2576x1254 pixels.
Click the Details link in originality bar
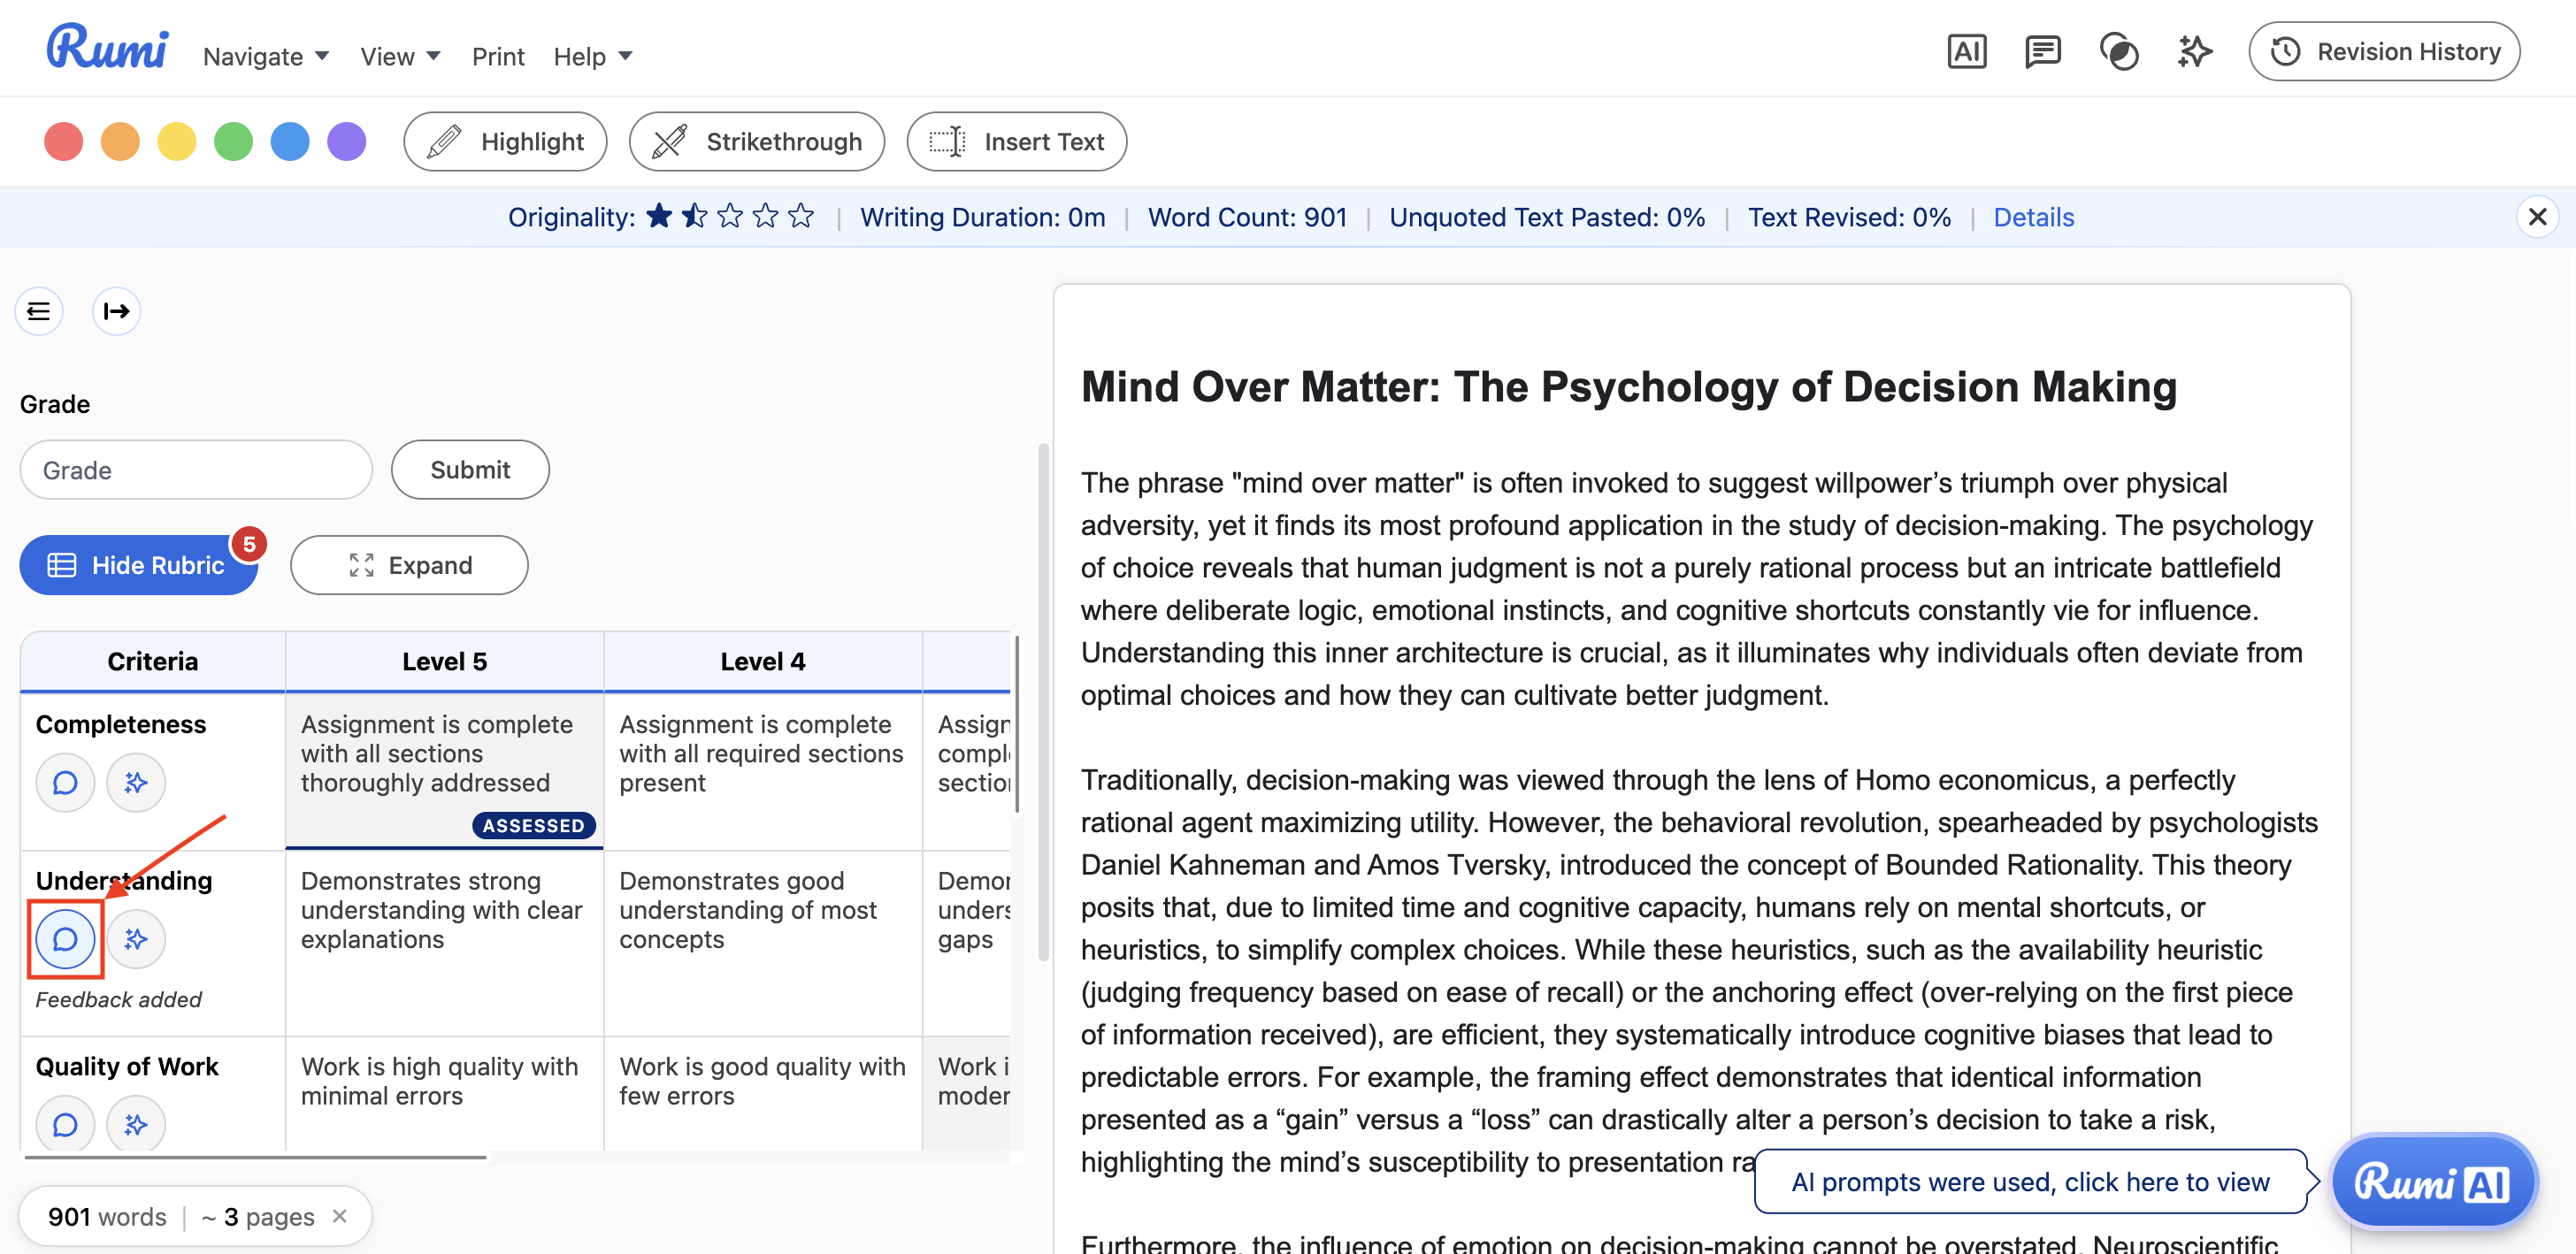[x=2033, y=218]
